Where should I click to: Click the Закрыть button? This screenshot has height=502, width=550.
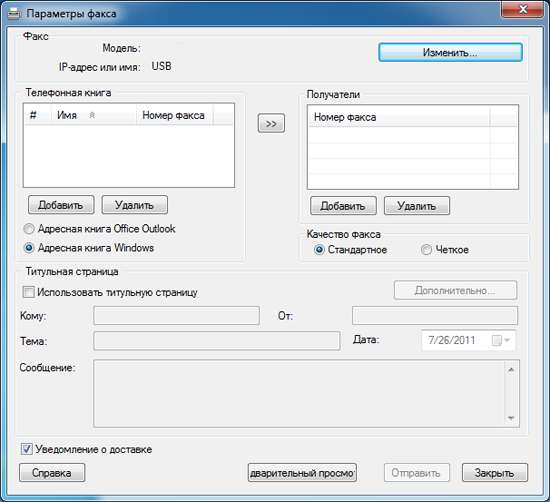[x=495, y=473]
